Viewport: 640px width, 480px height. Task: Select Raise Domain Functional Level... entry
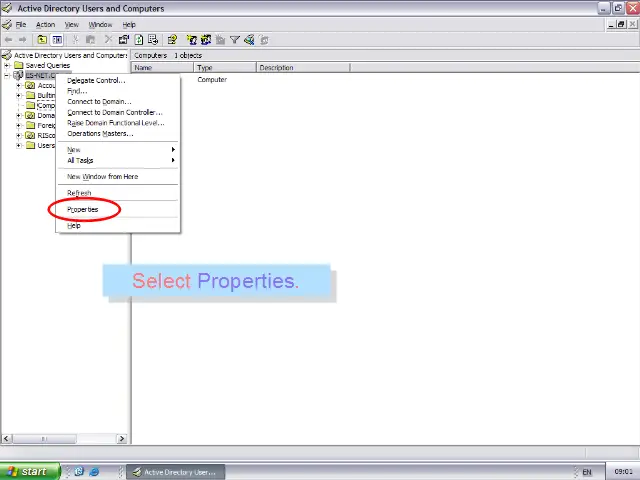118,123
